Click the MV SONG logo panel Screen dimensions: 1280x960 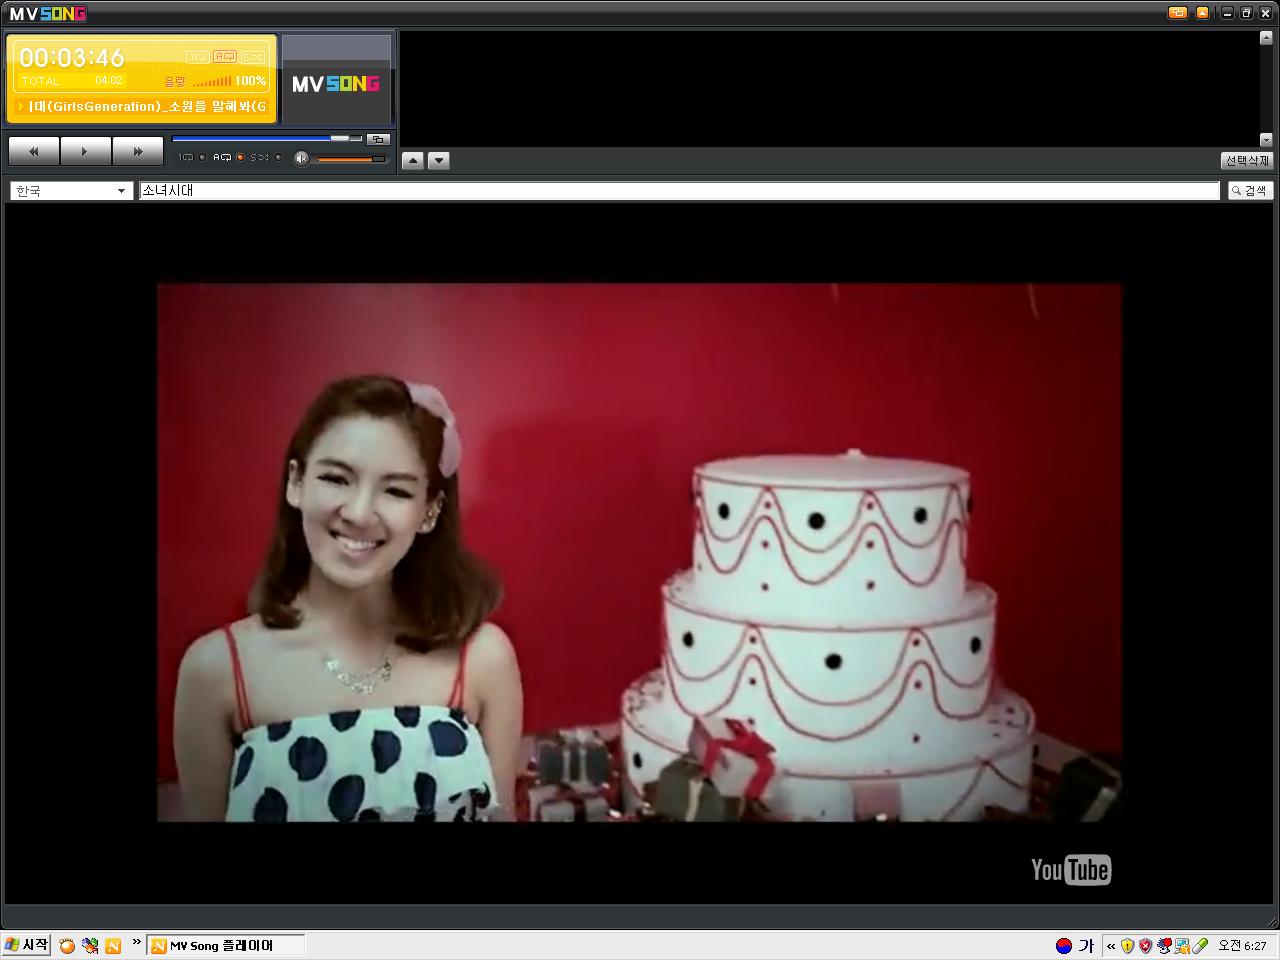point(336,80)
